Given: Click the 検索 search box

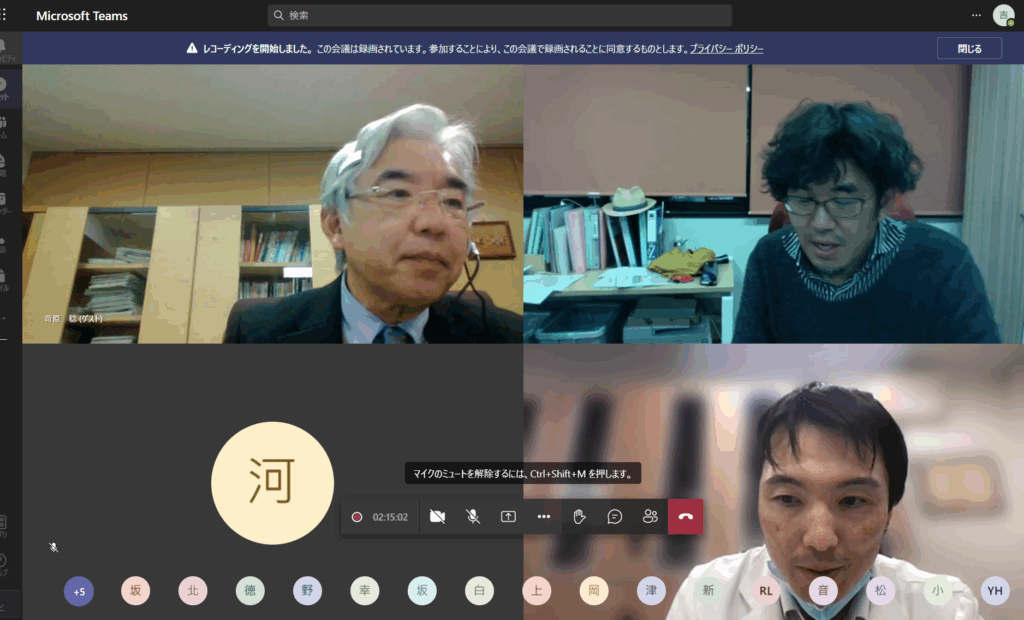Looking at the screenshot, I should 500,16.
